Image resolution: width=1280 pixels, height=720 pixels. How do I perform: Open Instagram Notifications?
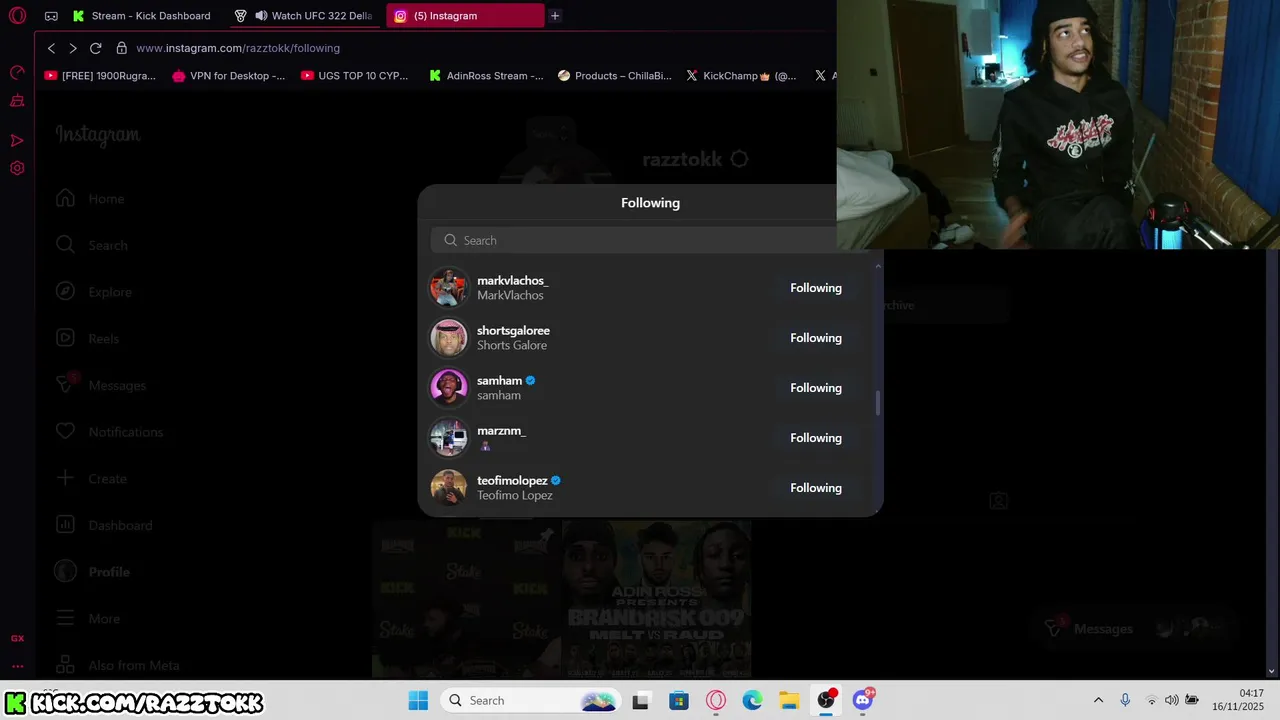pyautogui.click(x=109, y=432)
